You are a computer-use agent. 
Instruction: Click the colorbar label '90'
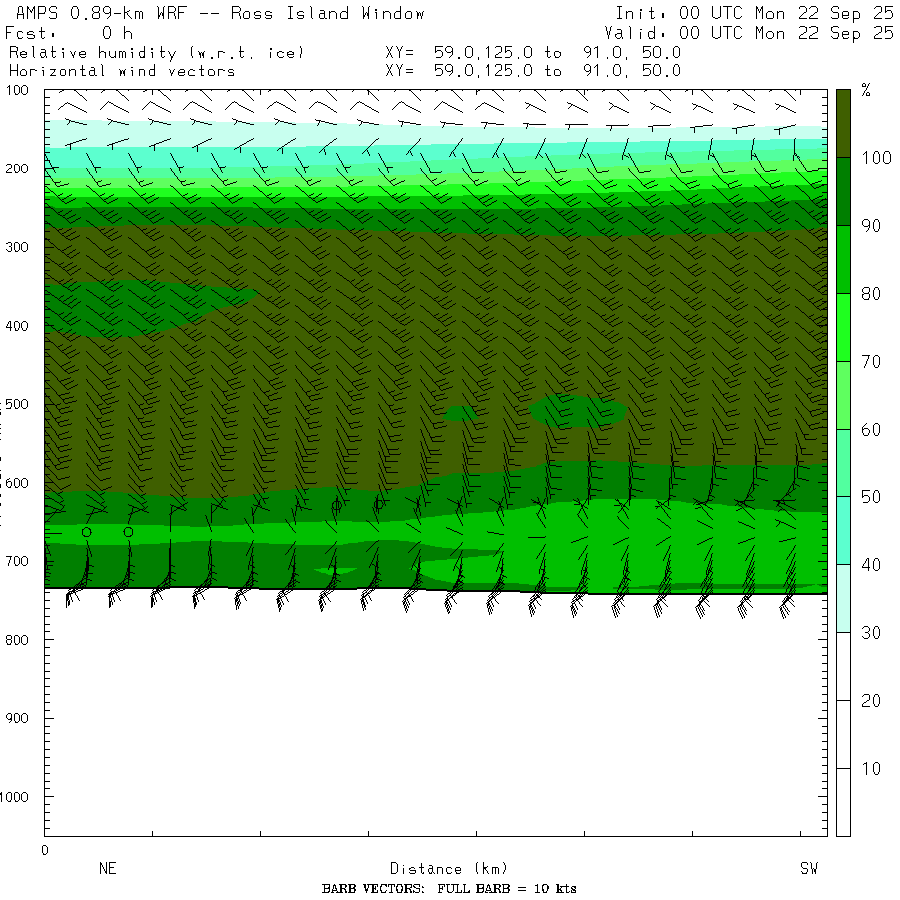(x=871, y=226)
